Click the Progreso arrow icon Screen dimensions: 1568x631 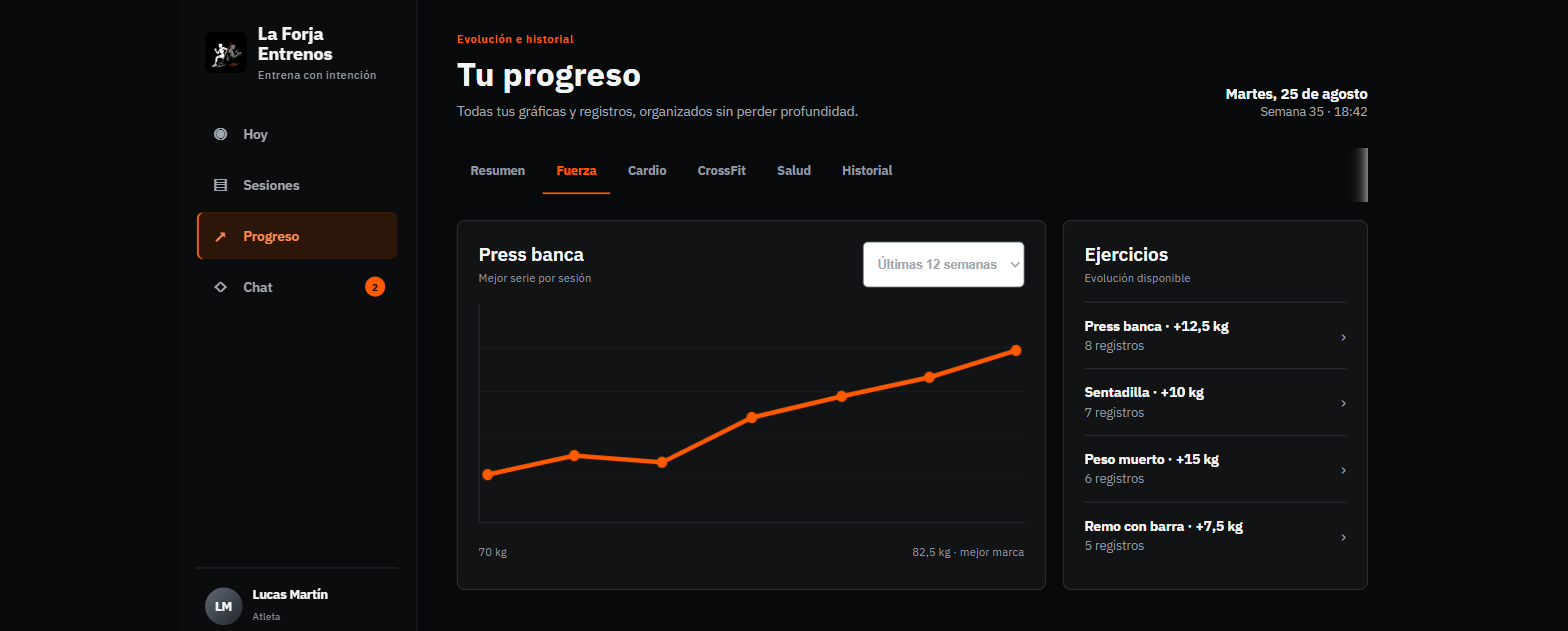(220, 237)
